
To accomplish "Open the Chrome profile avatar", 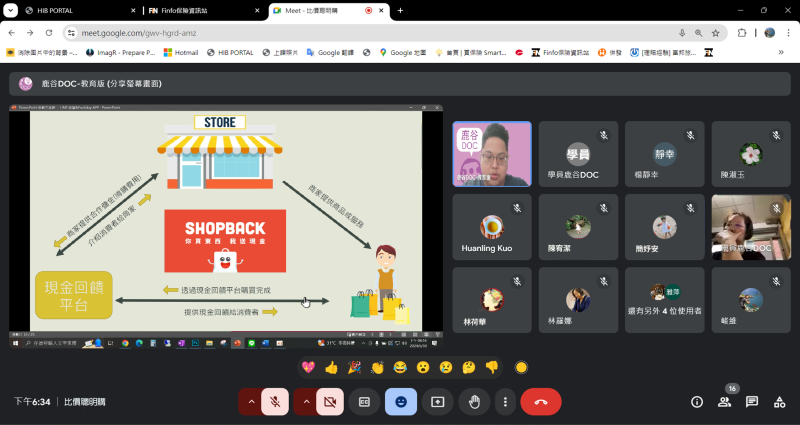I will [x=770, y=33].
